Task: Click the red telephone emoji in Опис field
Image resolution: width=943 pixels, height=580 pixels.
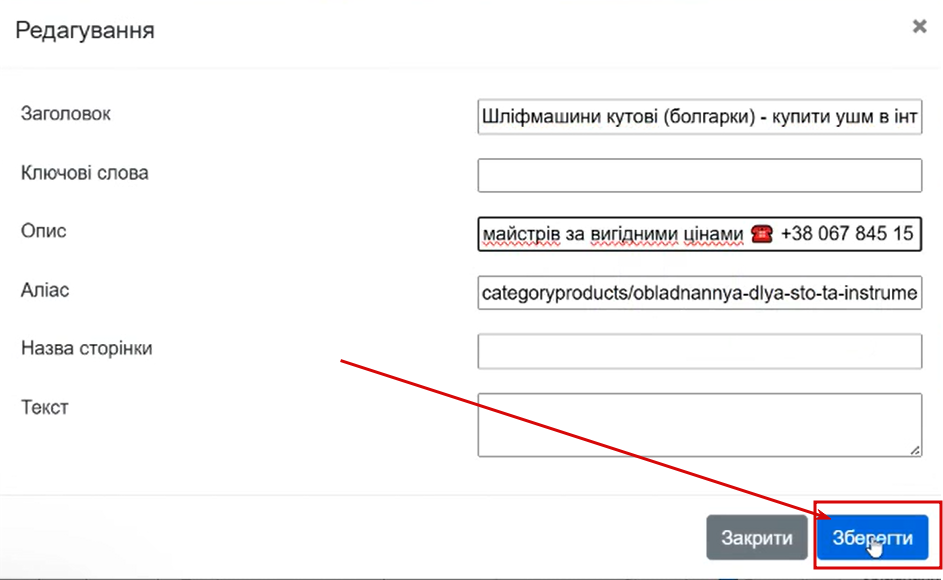Action: [x=762, y=233]
